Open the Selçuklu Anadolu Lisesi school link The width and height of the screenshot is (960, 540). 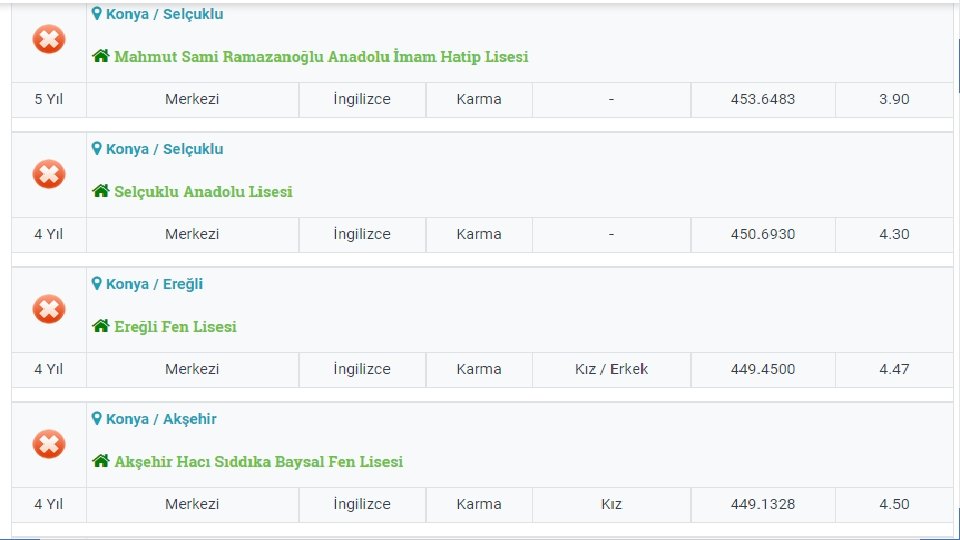click(x=203, y=192)
